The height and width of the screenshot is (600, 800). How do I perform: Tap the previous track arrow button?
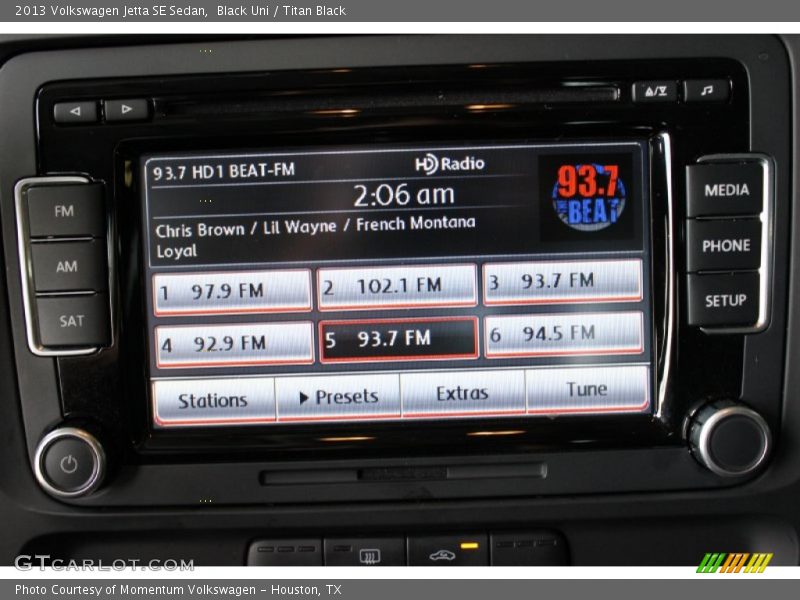coord(75,111)
